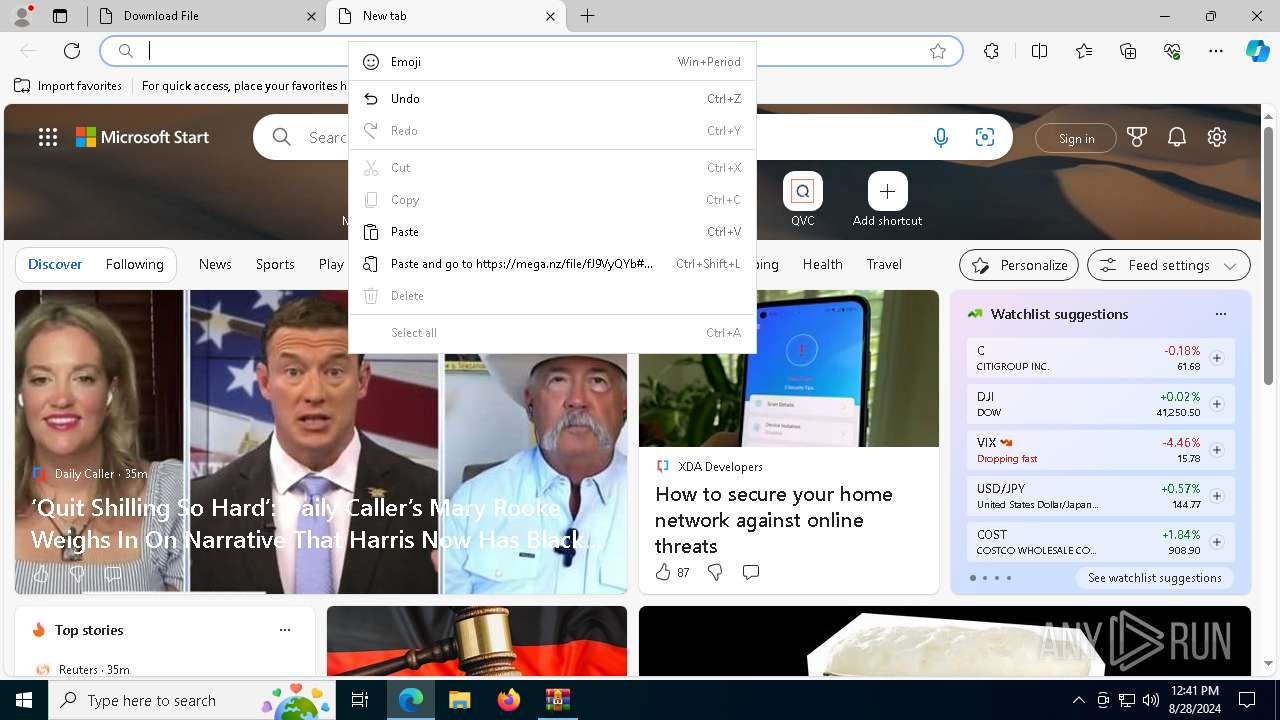Screen dimensions: 1280x720
Task: Click the Personalize button
Action: [1019, 265]
